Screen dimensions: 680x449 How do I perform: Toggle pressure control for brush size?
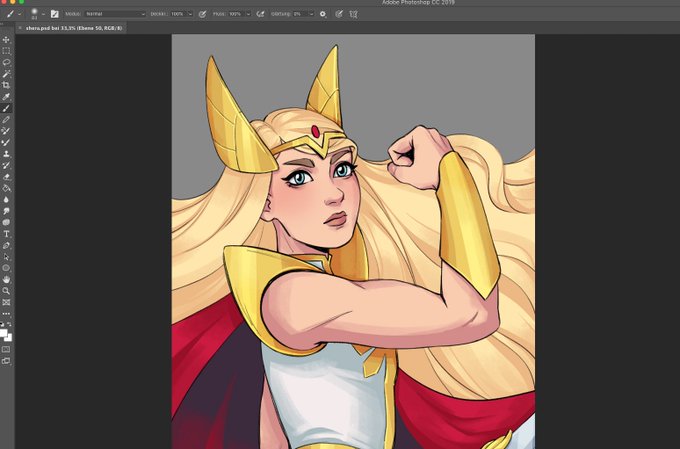coord(339,14)
